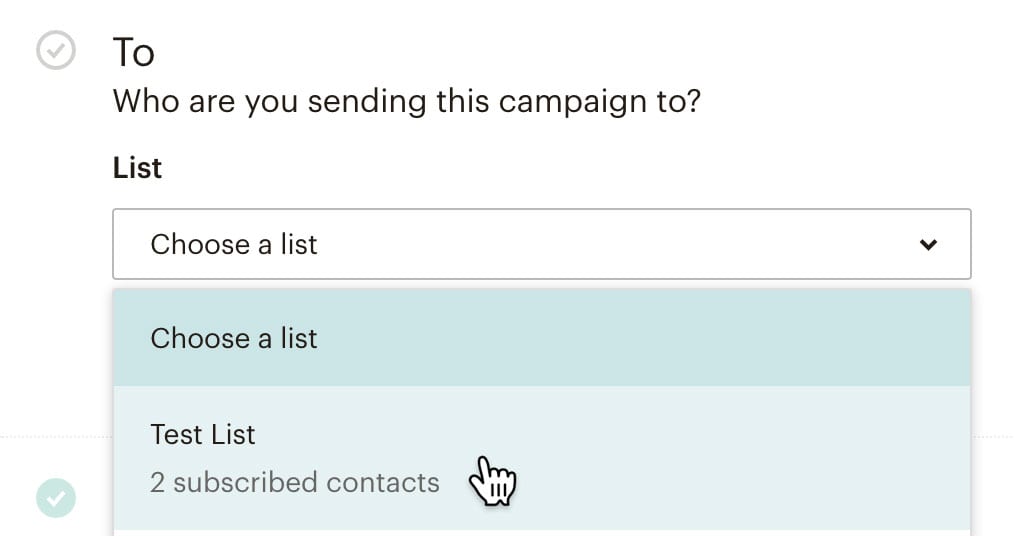
Task: Collapse the list dropdown using its arrow
Action: [928, 244]
